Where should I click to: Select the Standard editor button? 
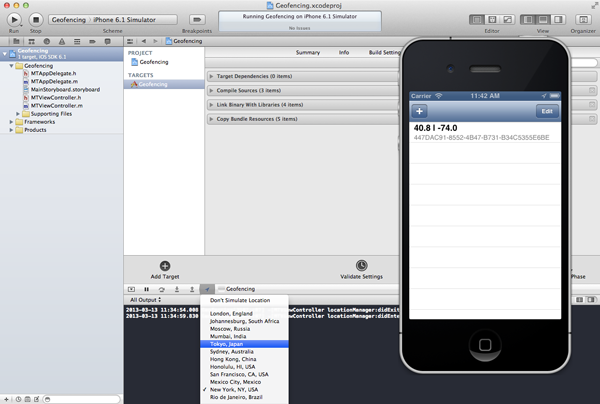477,20
